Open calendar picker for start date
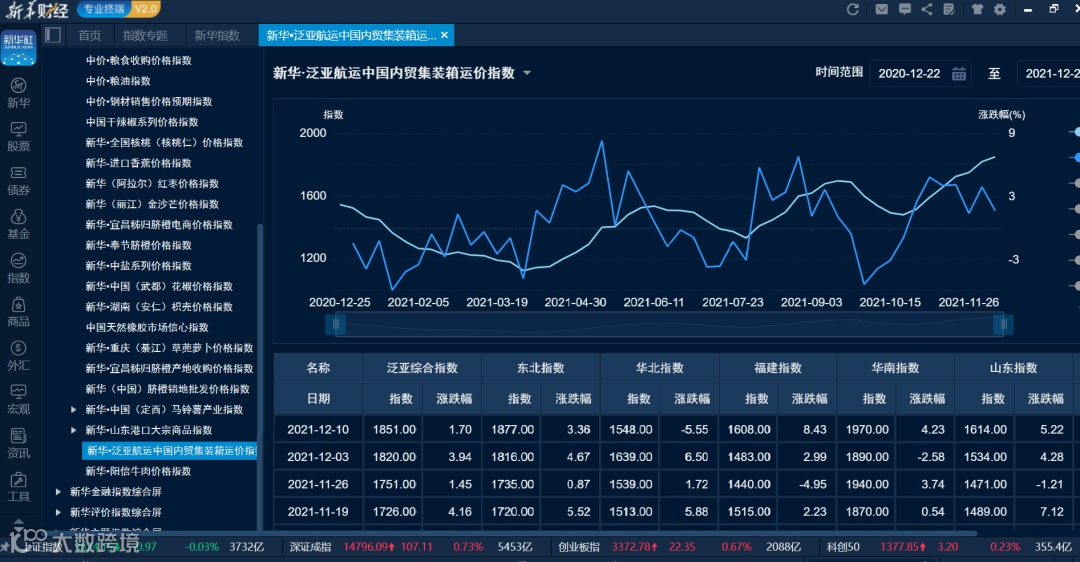 click(959, 74)
